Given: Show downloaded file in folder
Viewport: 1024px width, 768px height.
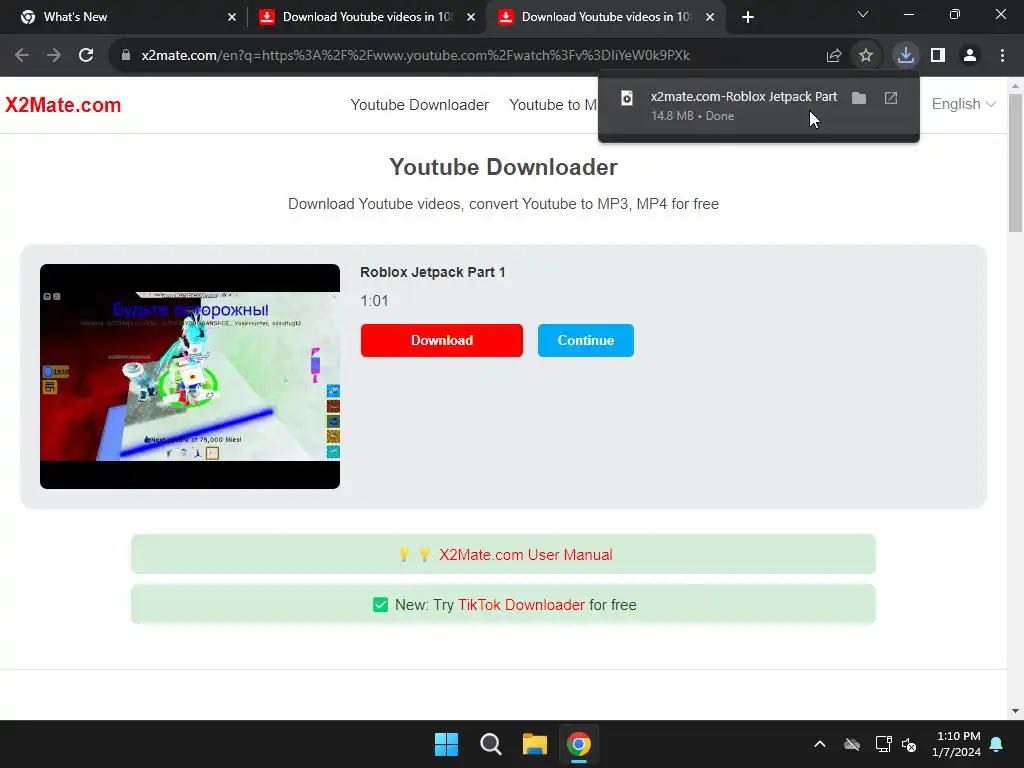Looking at the screenshot, I should tap(859, 98).
